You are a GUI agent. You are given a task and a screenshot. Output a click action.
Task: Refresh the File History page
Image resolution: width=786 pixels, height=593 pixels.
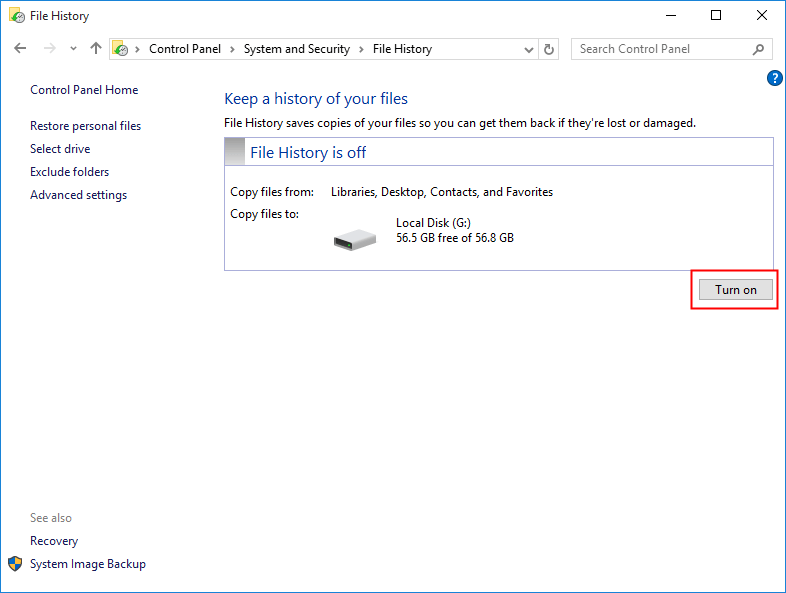tap(549, 49)
